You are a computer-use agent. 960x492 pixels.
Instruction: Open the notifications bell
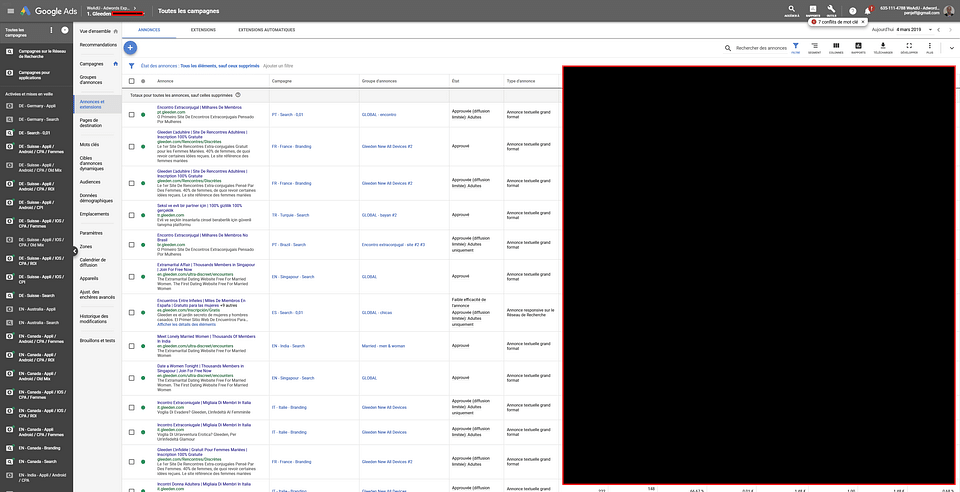coord(868,11)
